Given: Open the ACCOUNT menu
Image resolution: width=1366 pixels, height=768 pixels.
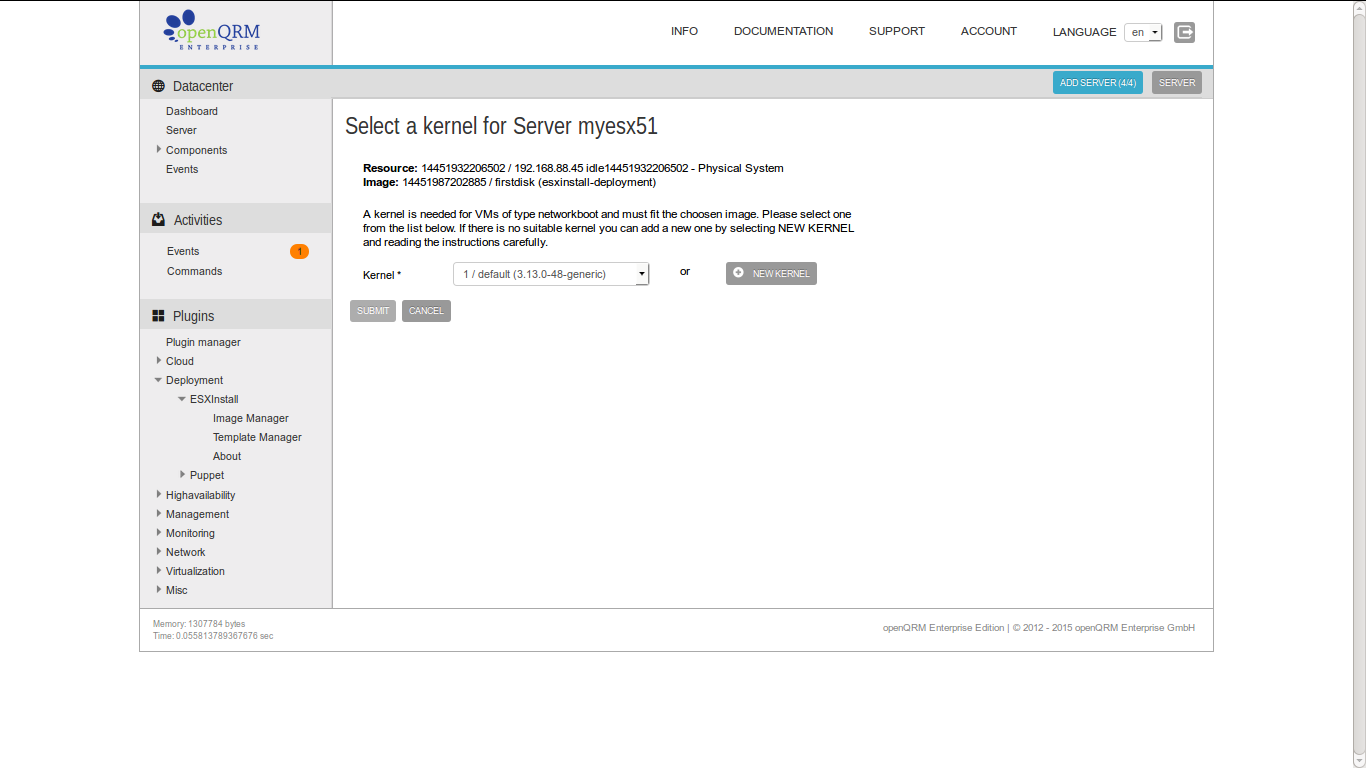Looking at the screenshot, I should point(989,31).
